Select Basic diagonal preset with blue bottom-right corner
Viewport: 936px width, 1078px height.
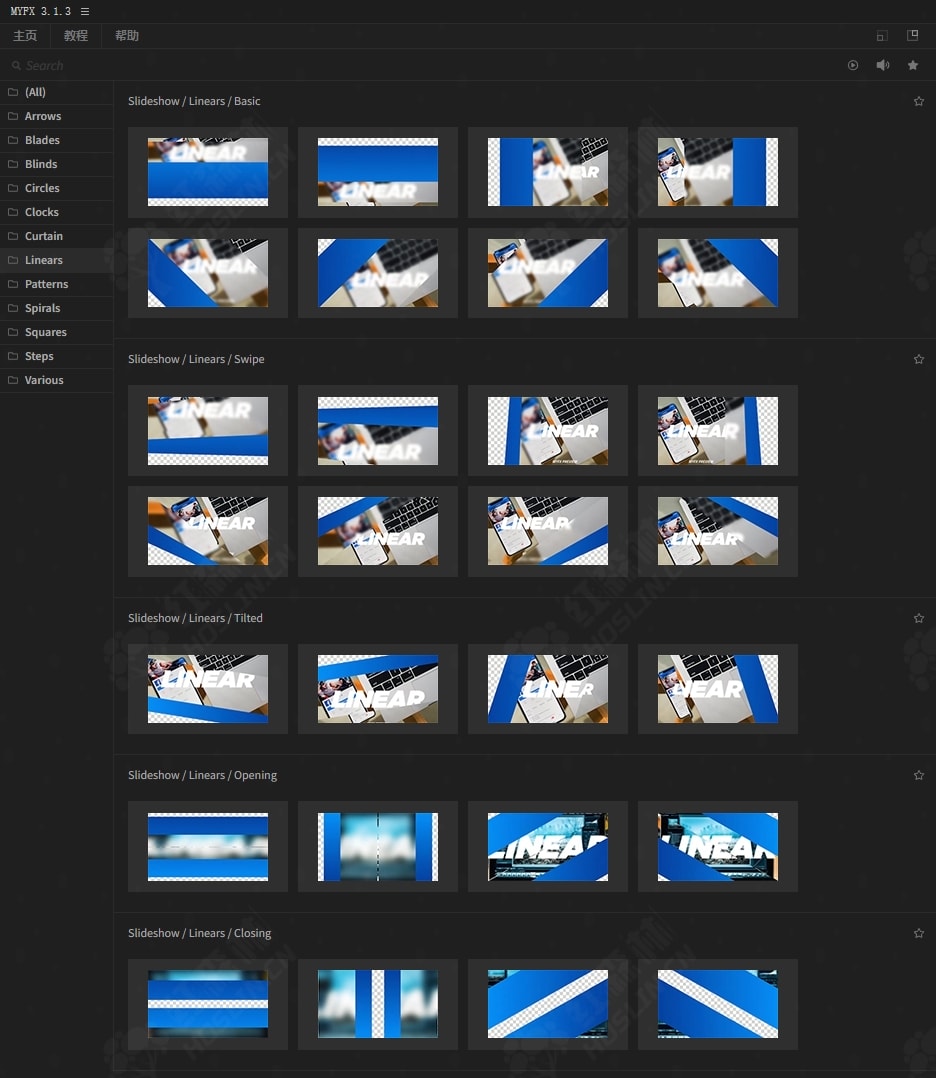(x=547, y=273)
